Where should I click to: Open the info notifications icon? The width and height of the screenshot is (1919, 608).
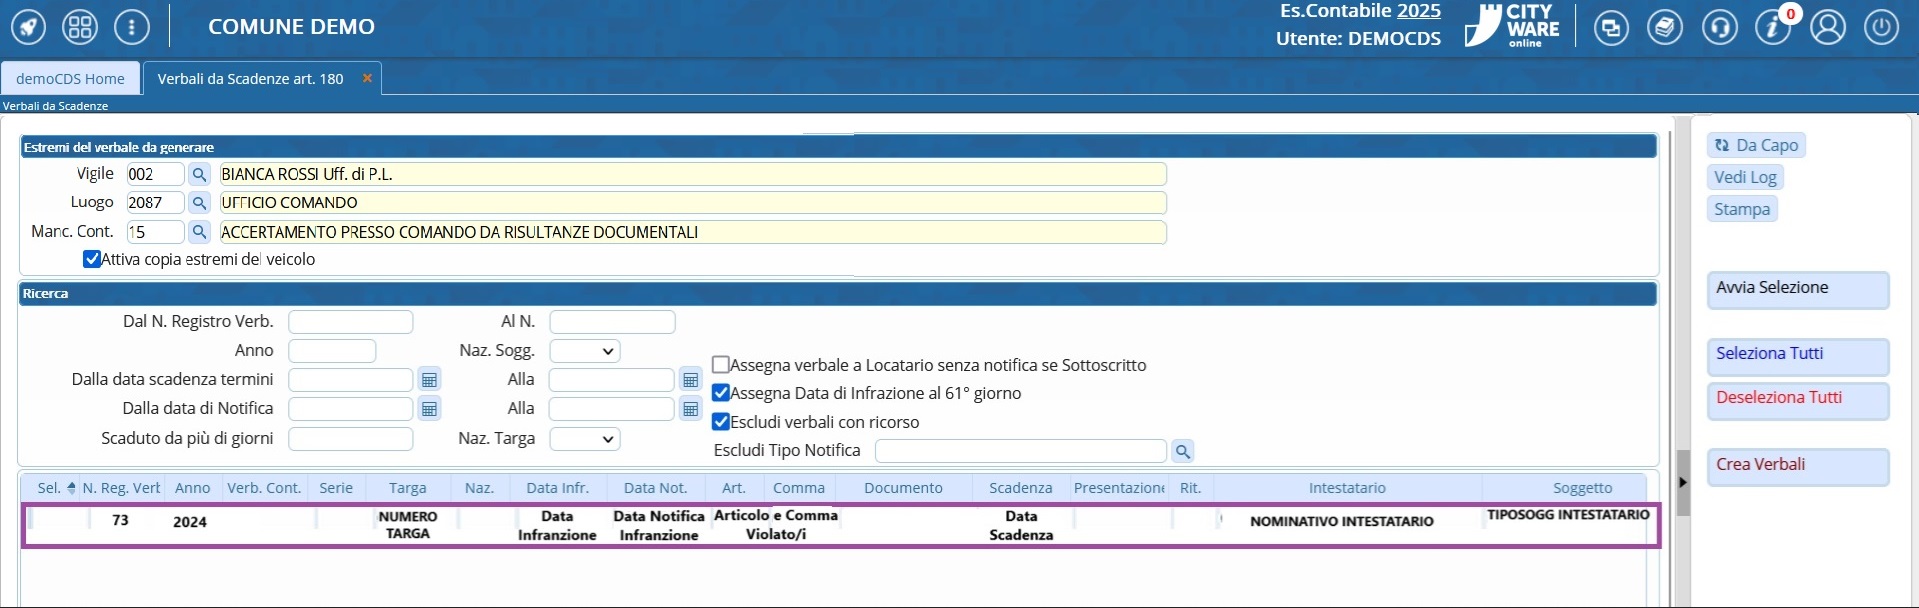click(x=1773, y=27)
